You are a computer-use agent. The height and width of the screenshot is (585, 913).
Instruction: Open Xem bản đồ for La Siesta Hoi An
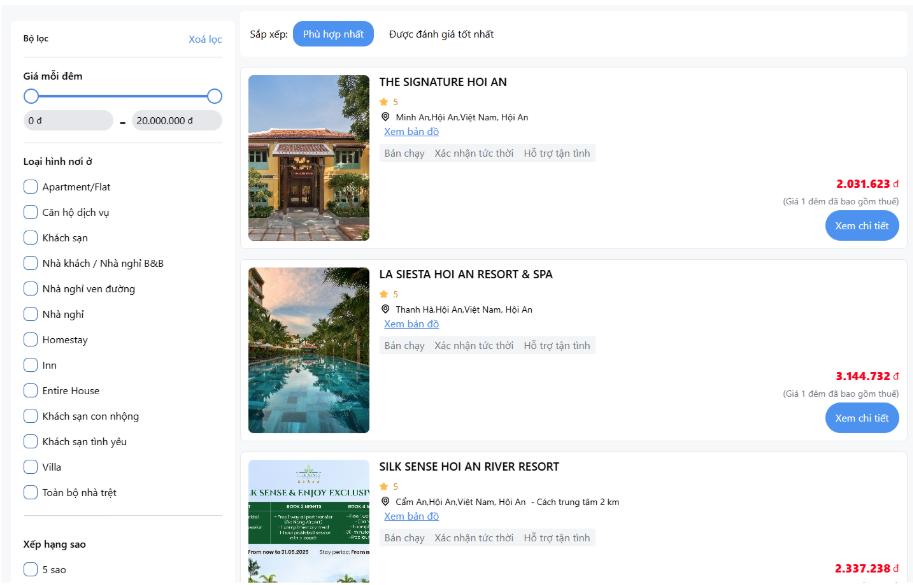(411, 324)
